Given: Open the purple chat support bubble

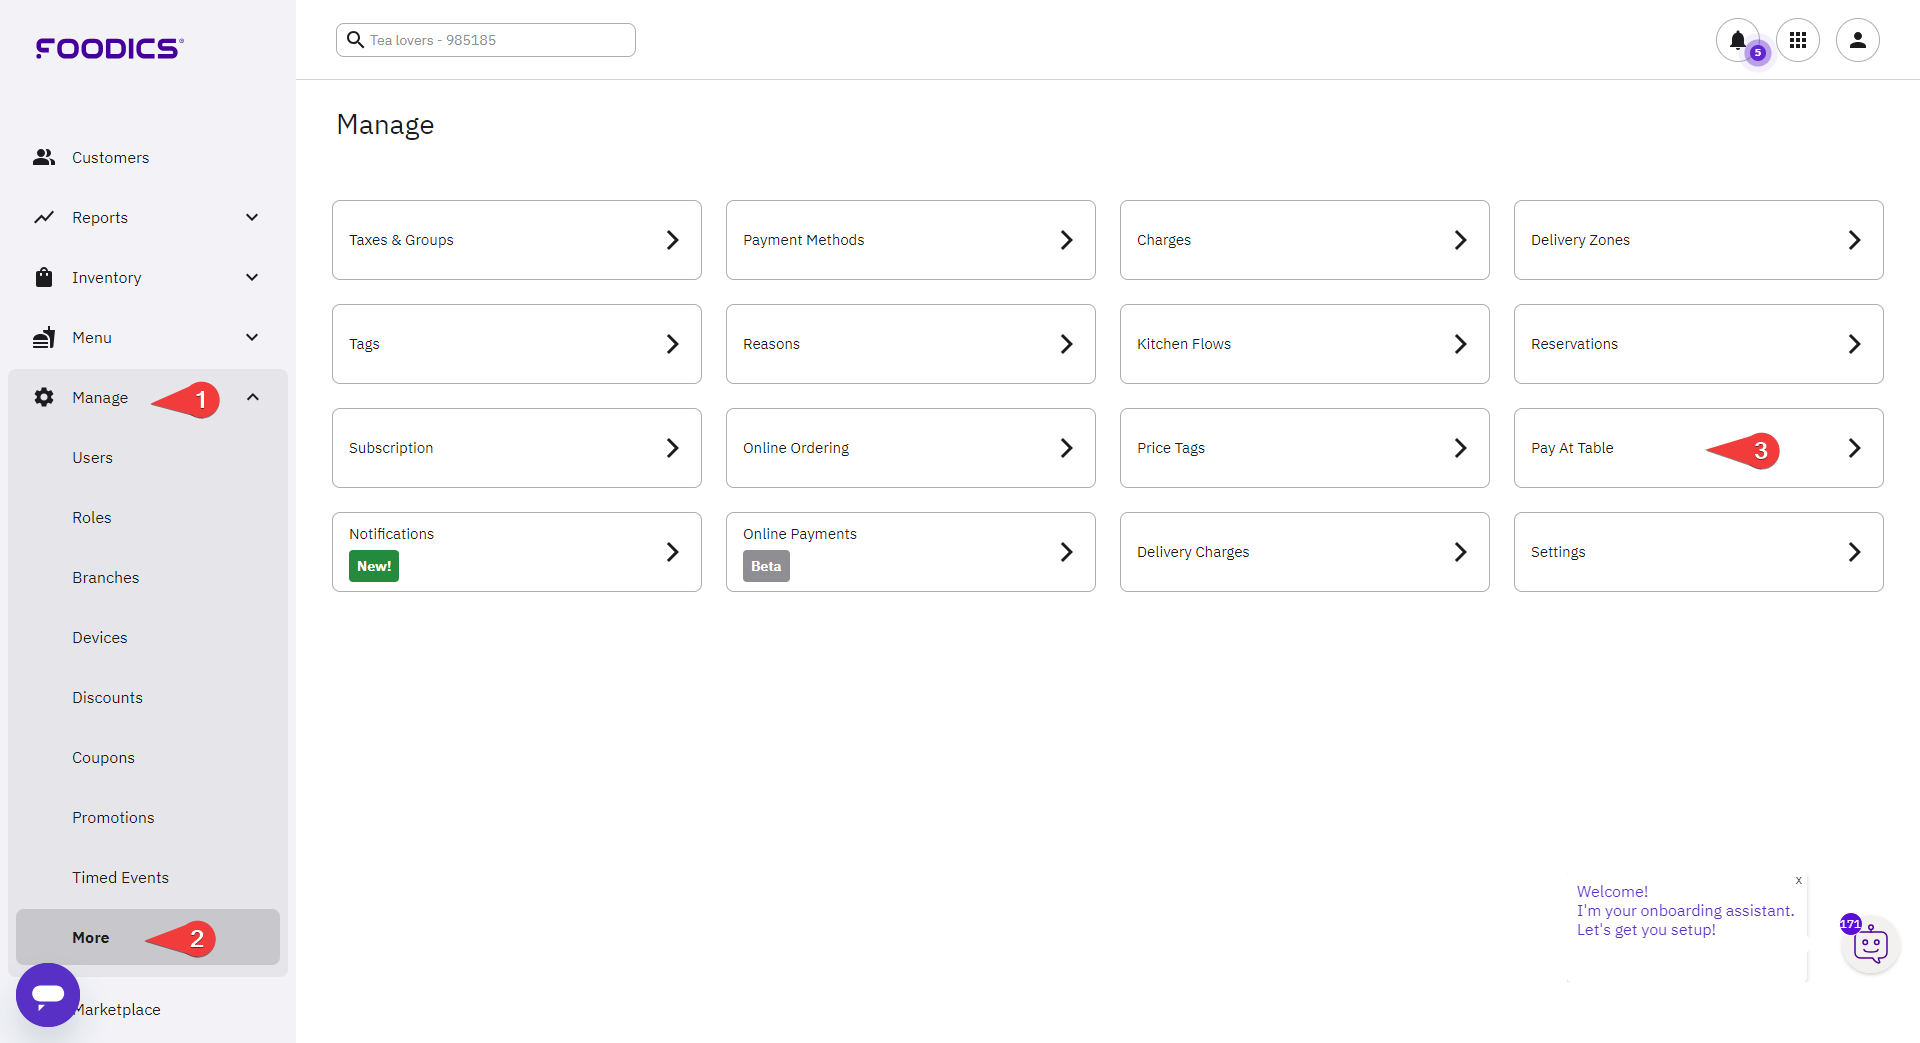Looking at the screenshot, I should tap(48, 994).
